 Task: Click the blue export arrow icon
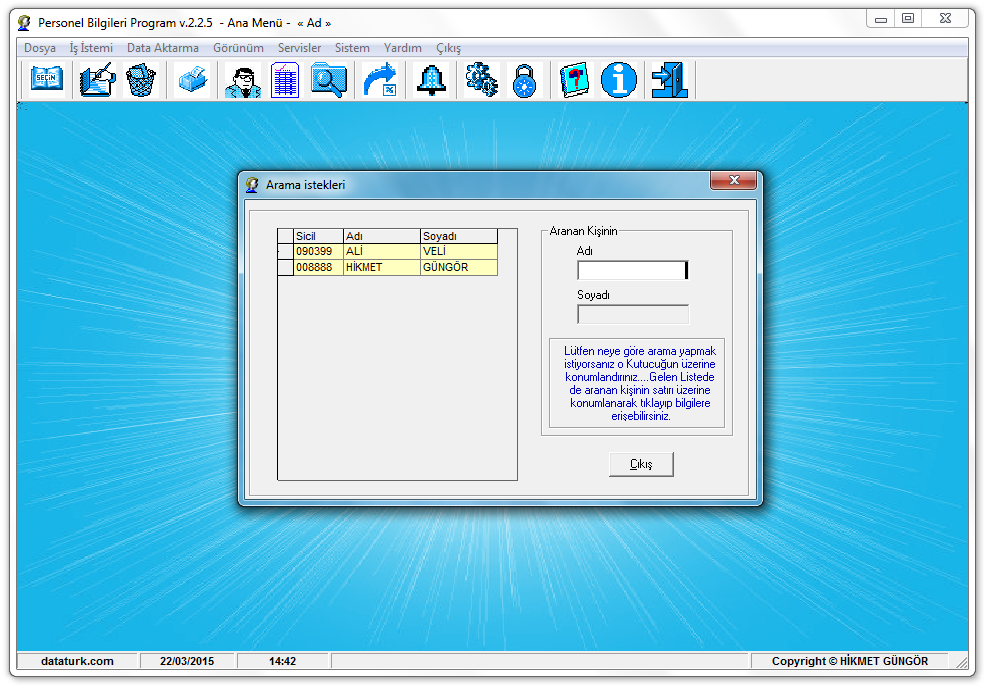click(380, 80)
